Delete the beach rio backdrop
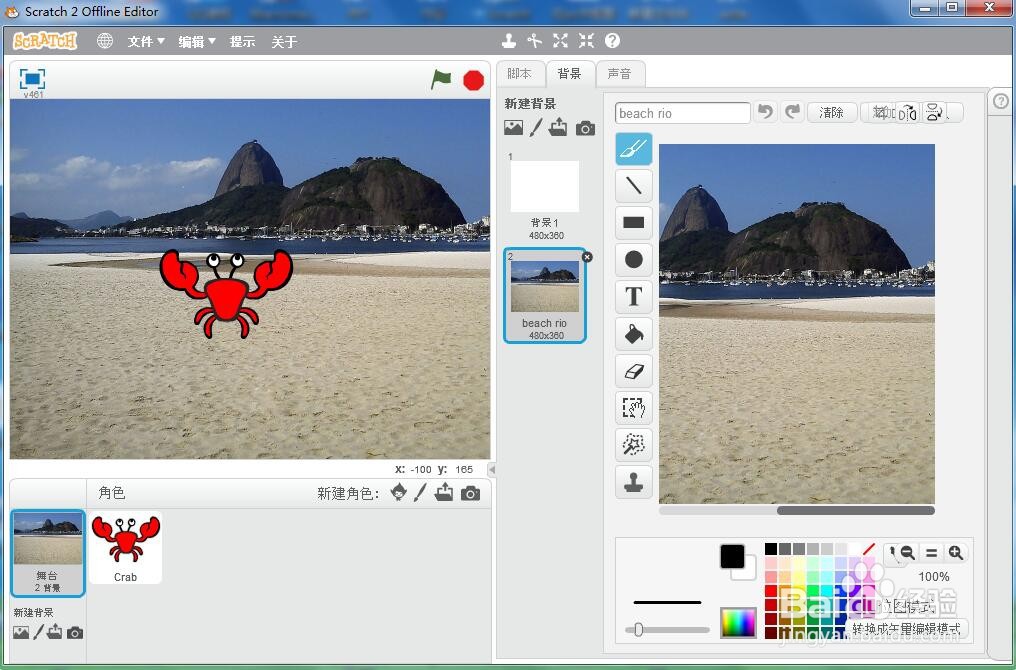This screenshot has height=670, width=1016. [x=587, y=257]
